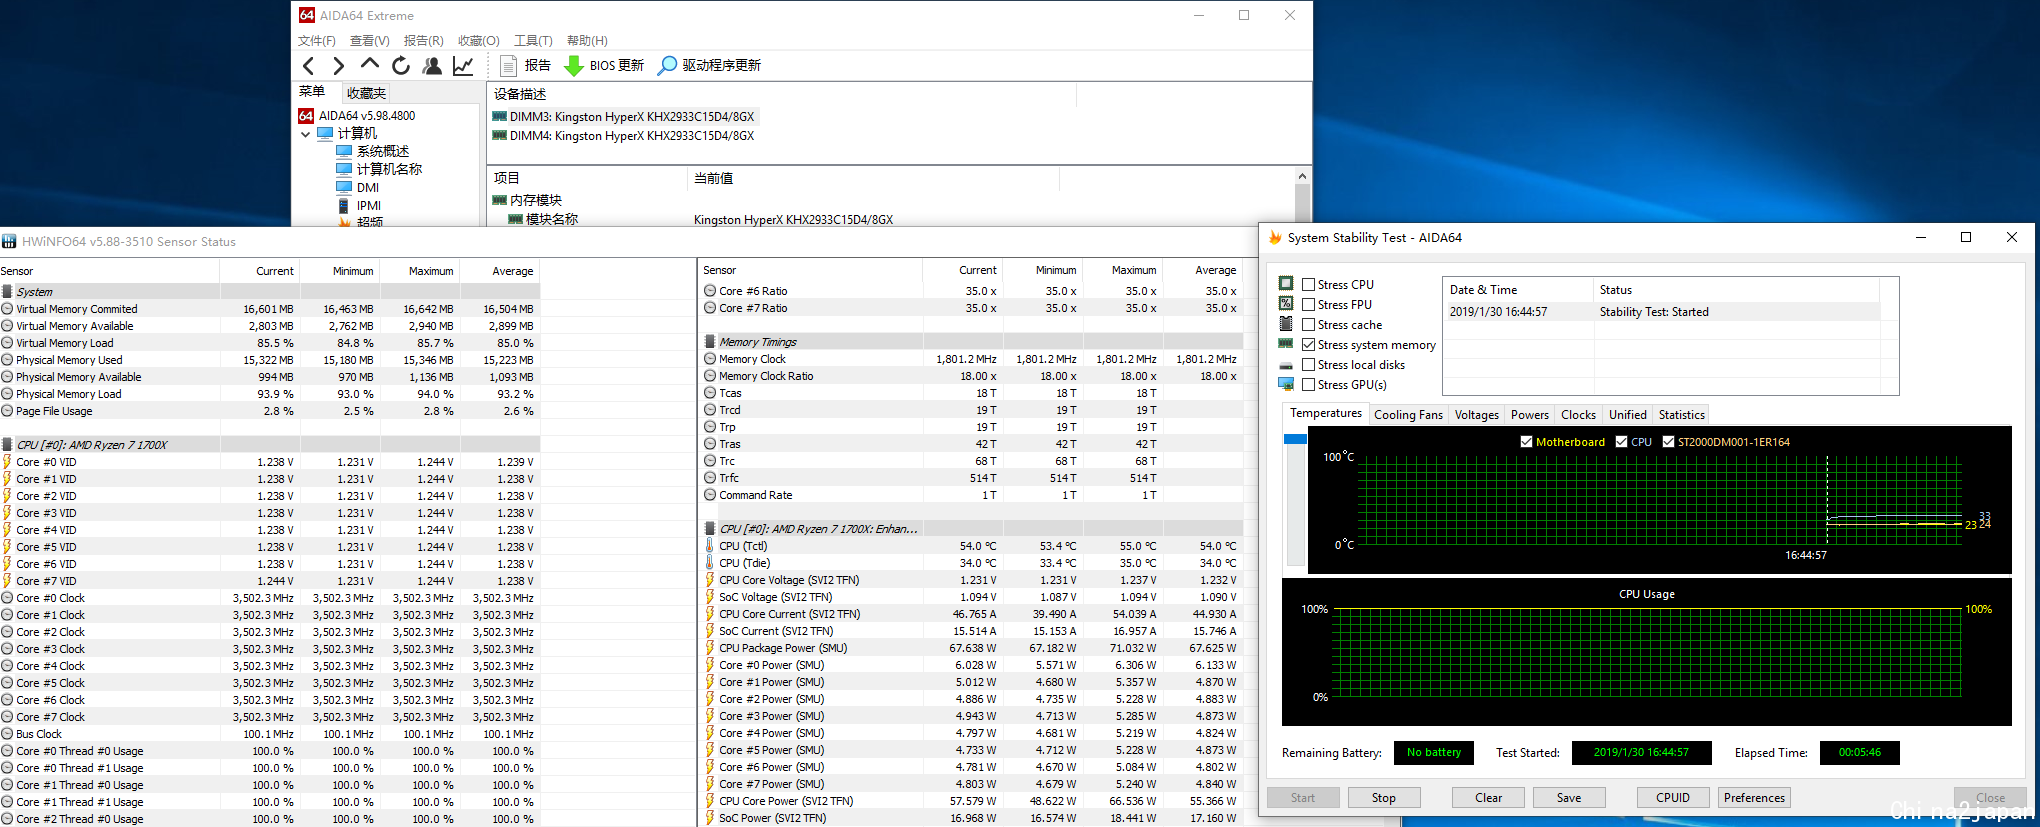Select CPU (Tctl) temperature row
This screenshot has width=2040, height=827.
[972, 546]
